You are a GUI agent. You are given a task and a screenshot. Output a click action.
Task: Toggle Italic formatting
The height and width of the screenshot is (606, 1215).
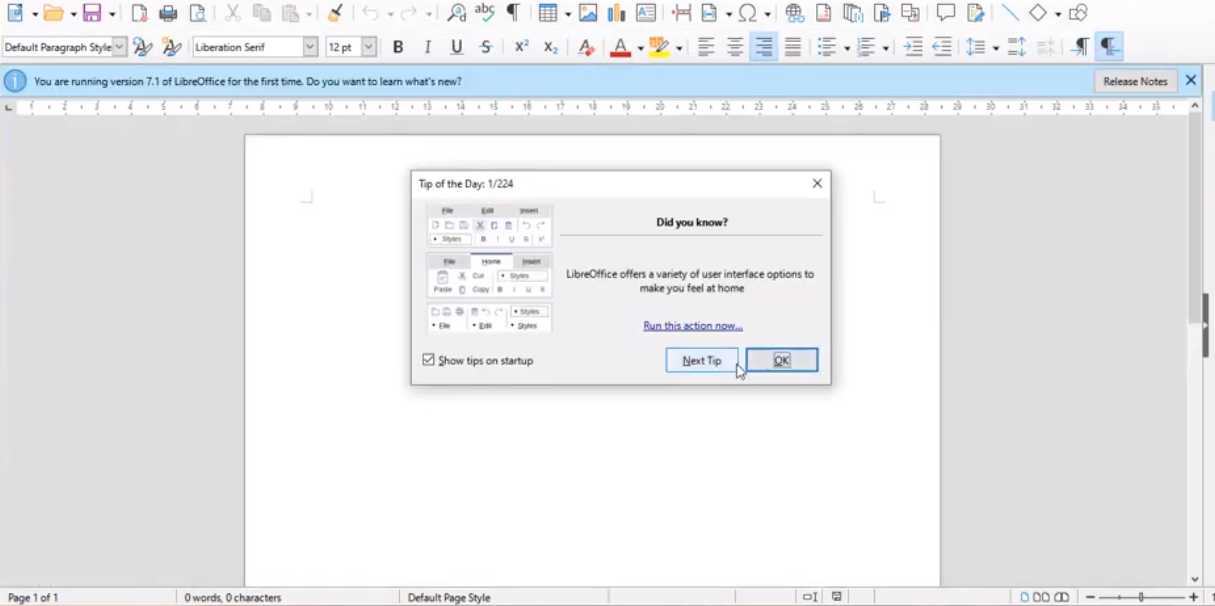tap(427, 47)
